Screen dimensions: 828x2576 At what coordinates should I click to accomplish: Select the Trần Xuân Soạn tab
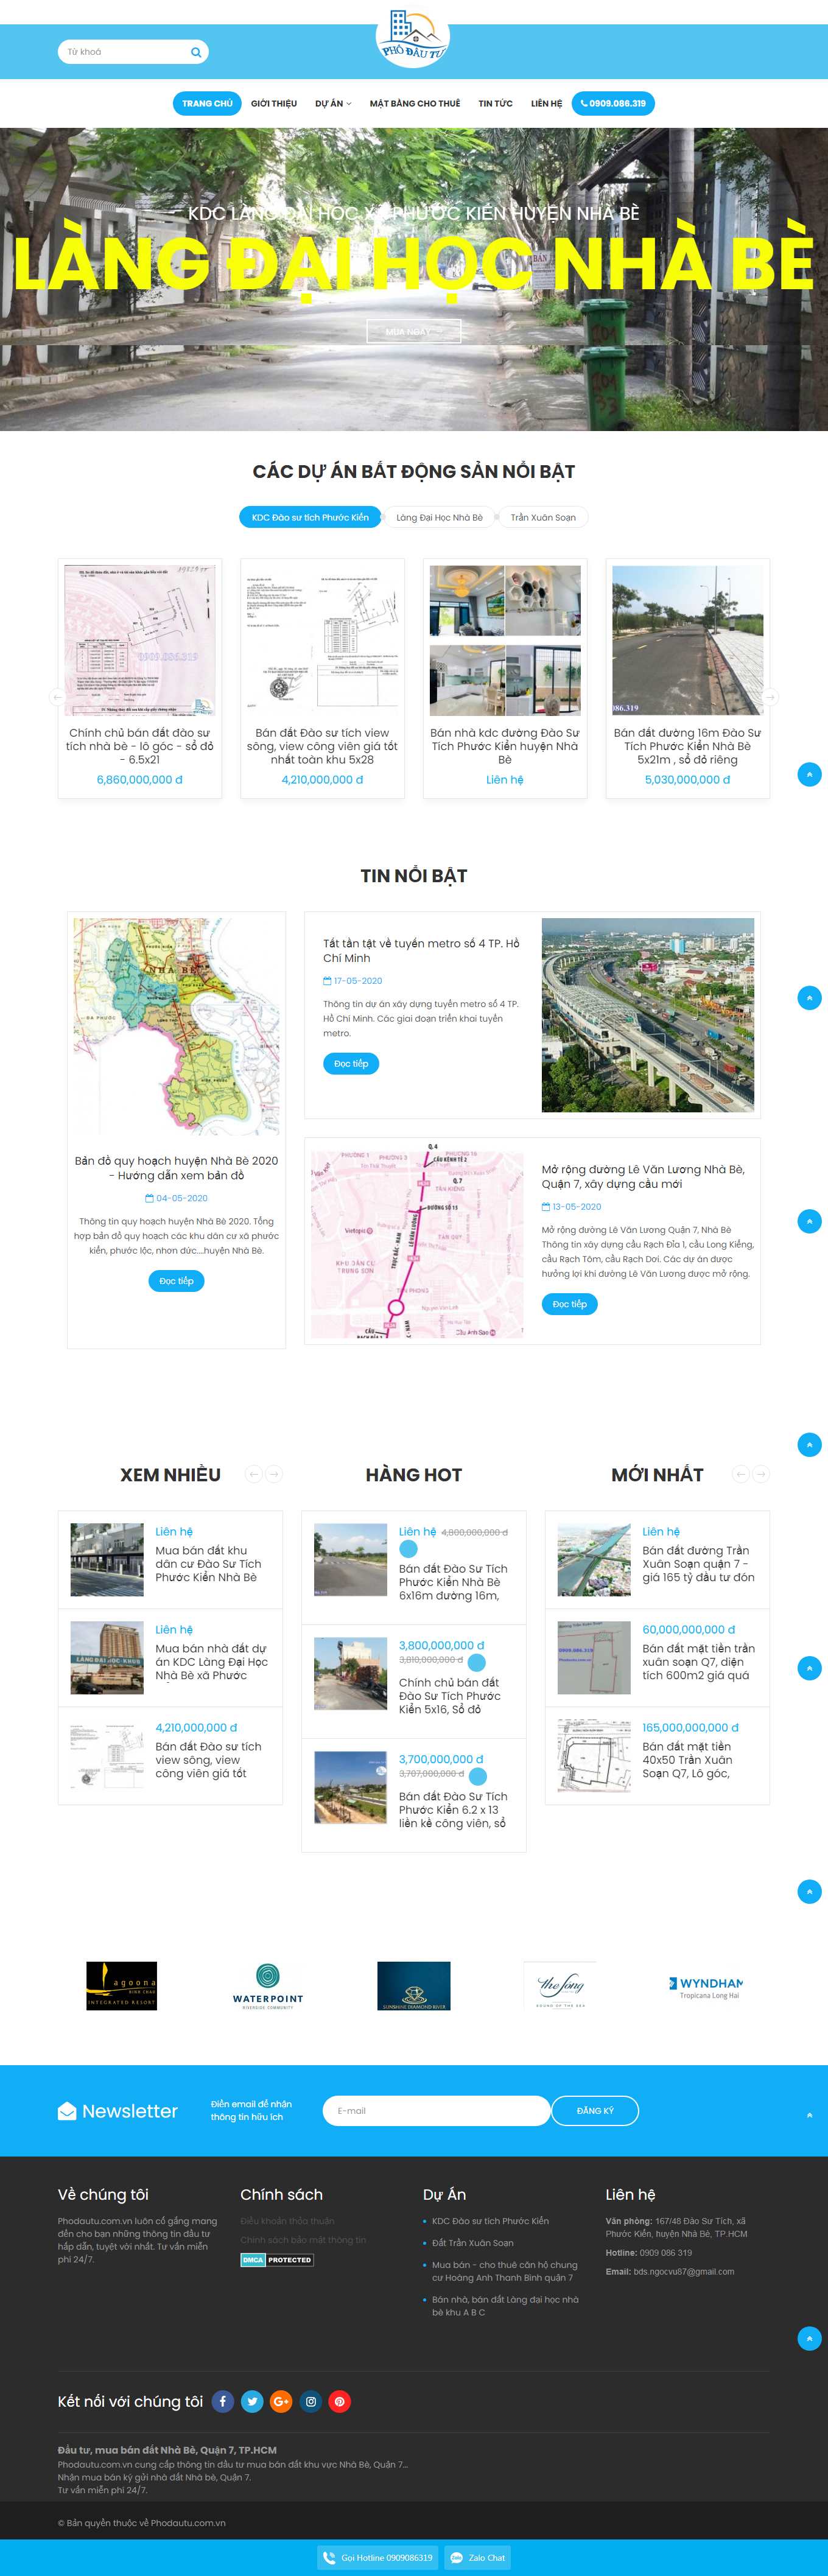click(543, 517)
